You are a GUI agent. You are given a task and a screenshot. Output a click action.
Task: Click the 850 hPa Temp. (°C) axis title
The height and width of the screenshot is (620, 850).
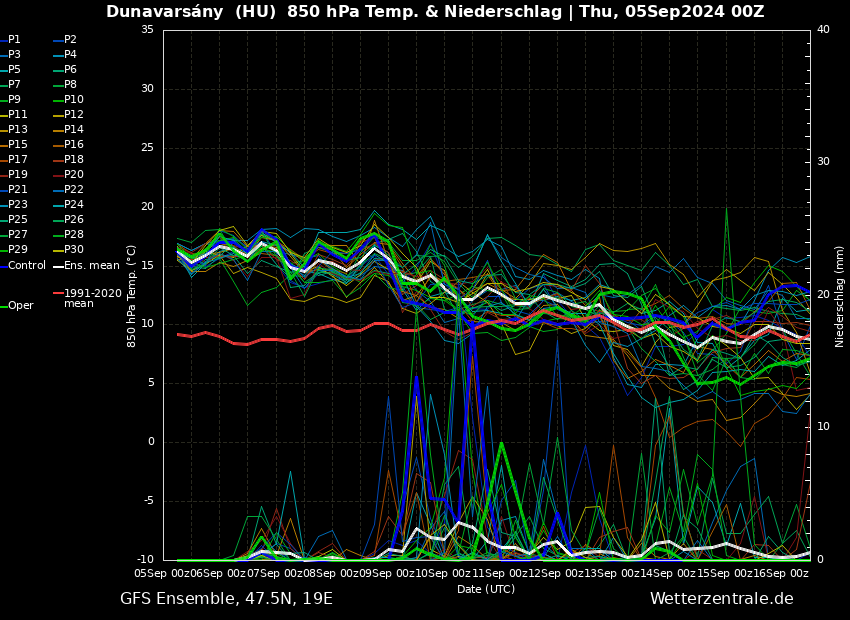click(132, 295)
